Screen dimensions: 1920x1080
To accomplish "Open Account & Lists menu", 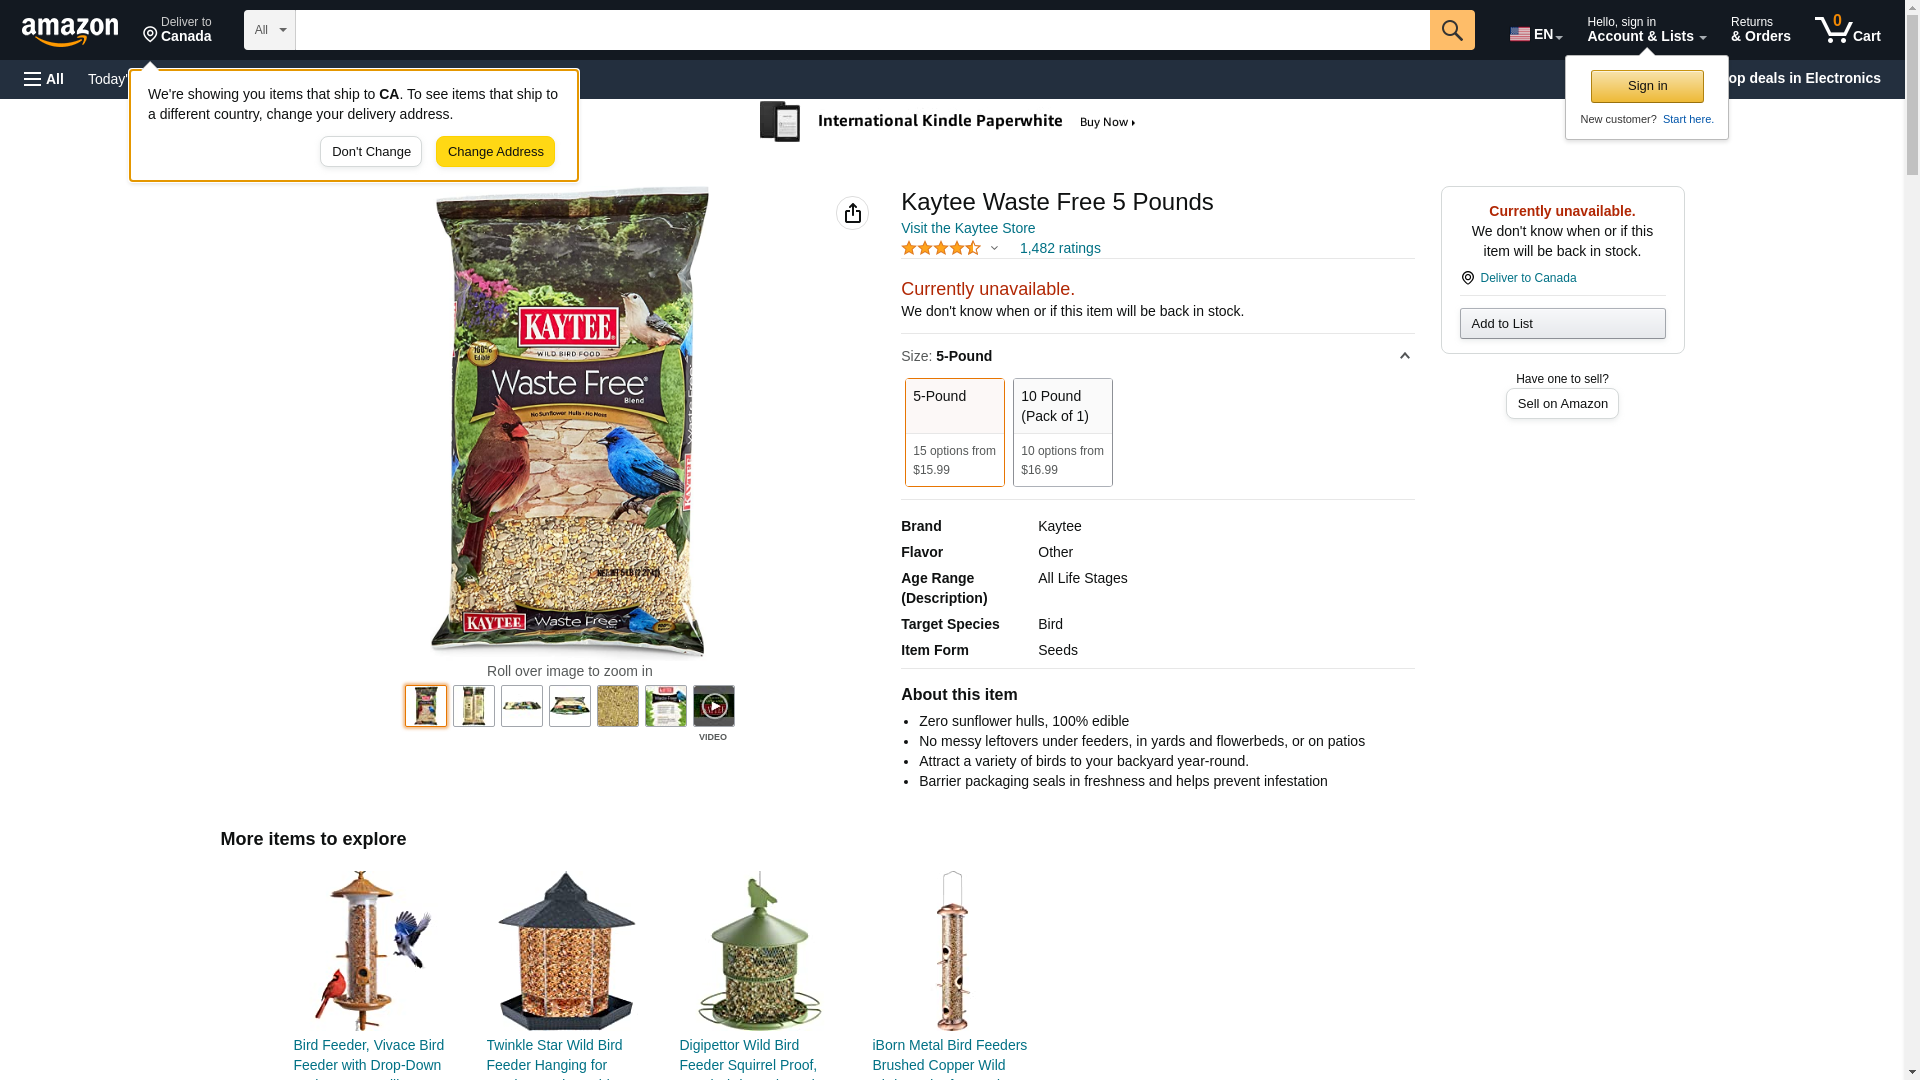I will click(1646, 30).
